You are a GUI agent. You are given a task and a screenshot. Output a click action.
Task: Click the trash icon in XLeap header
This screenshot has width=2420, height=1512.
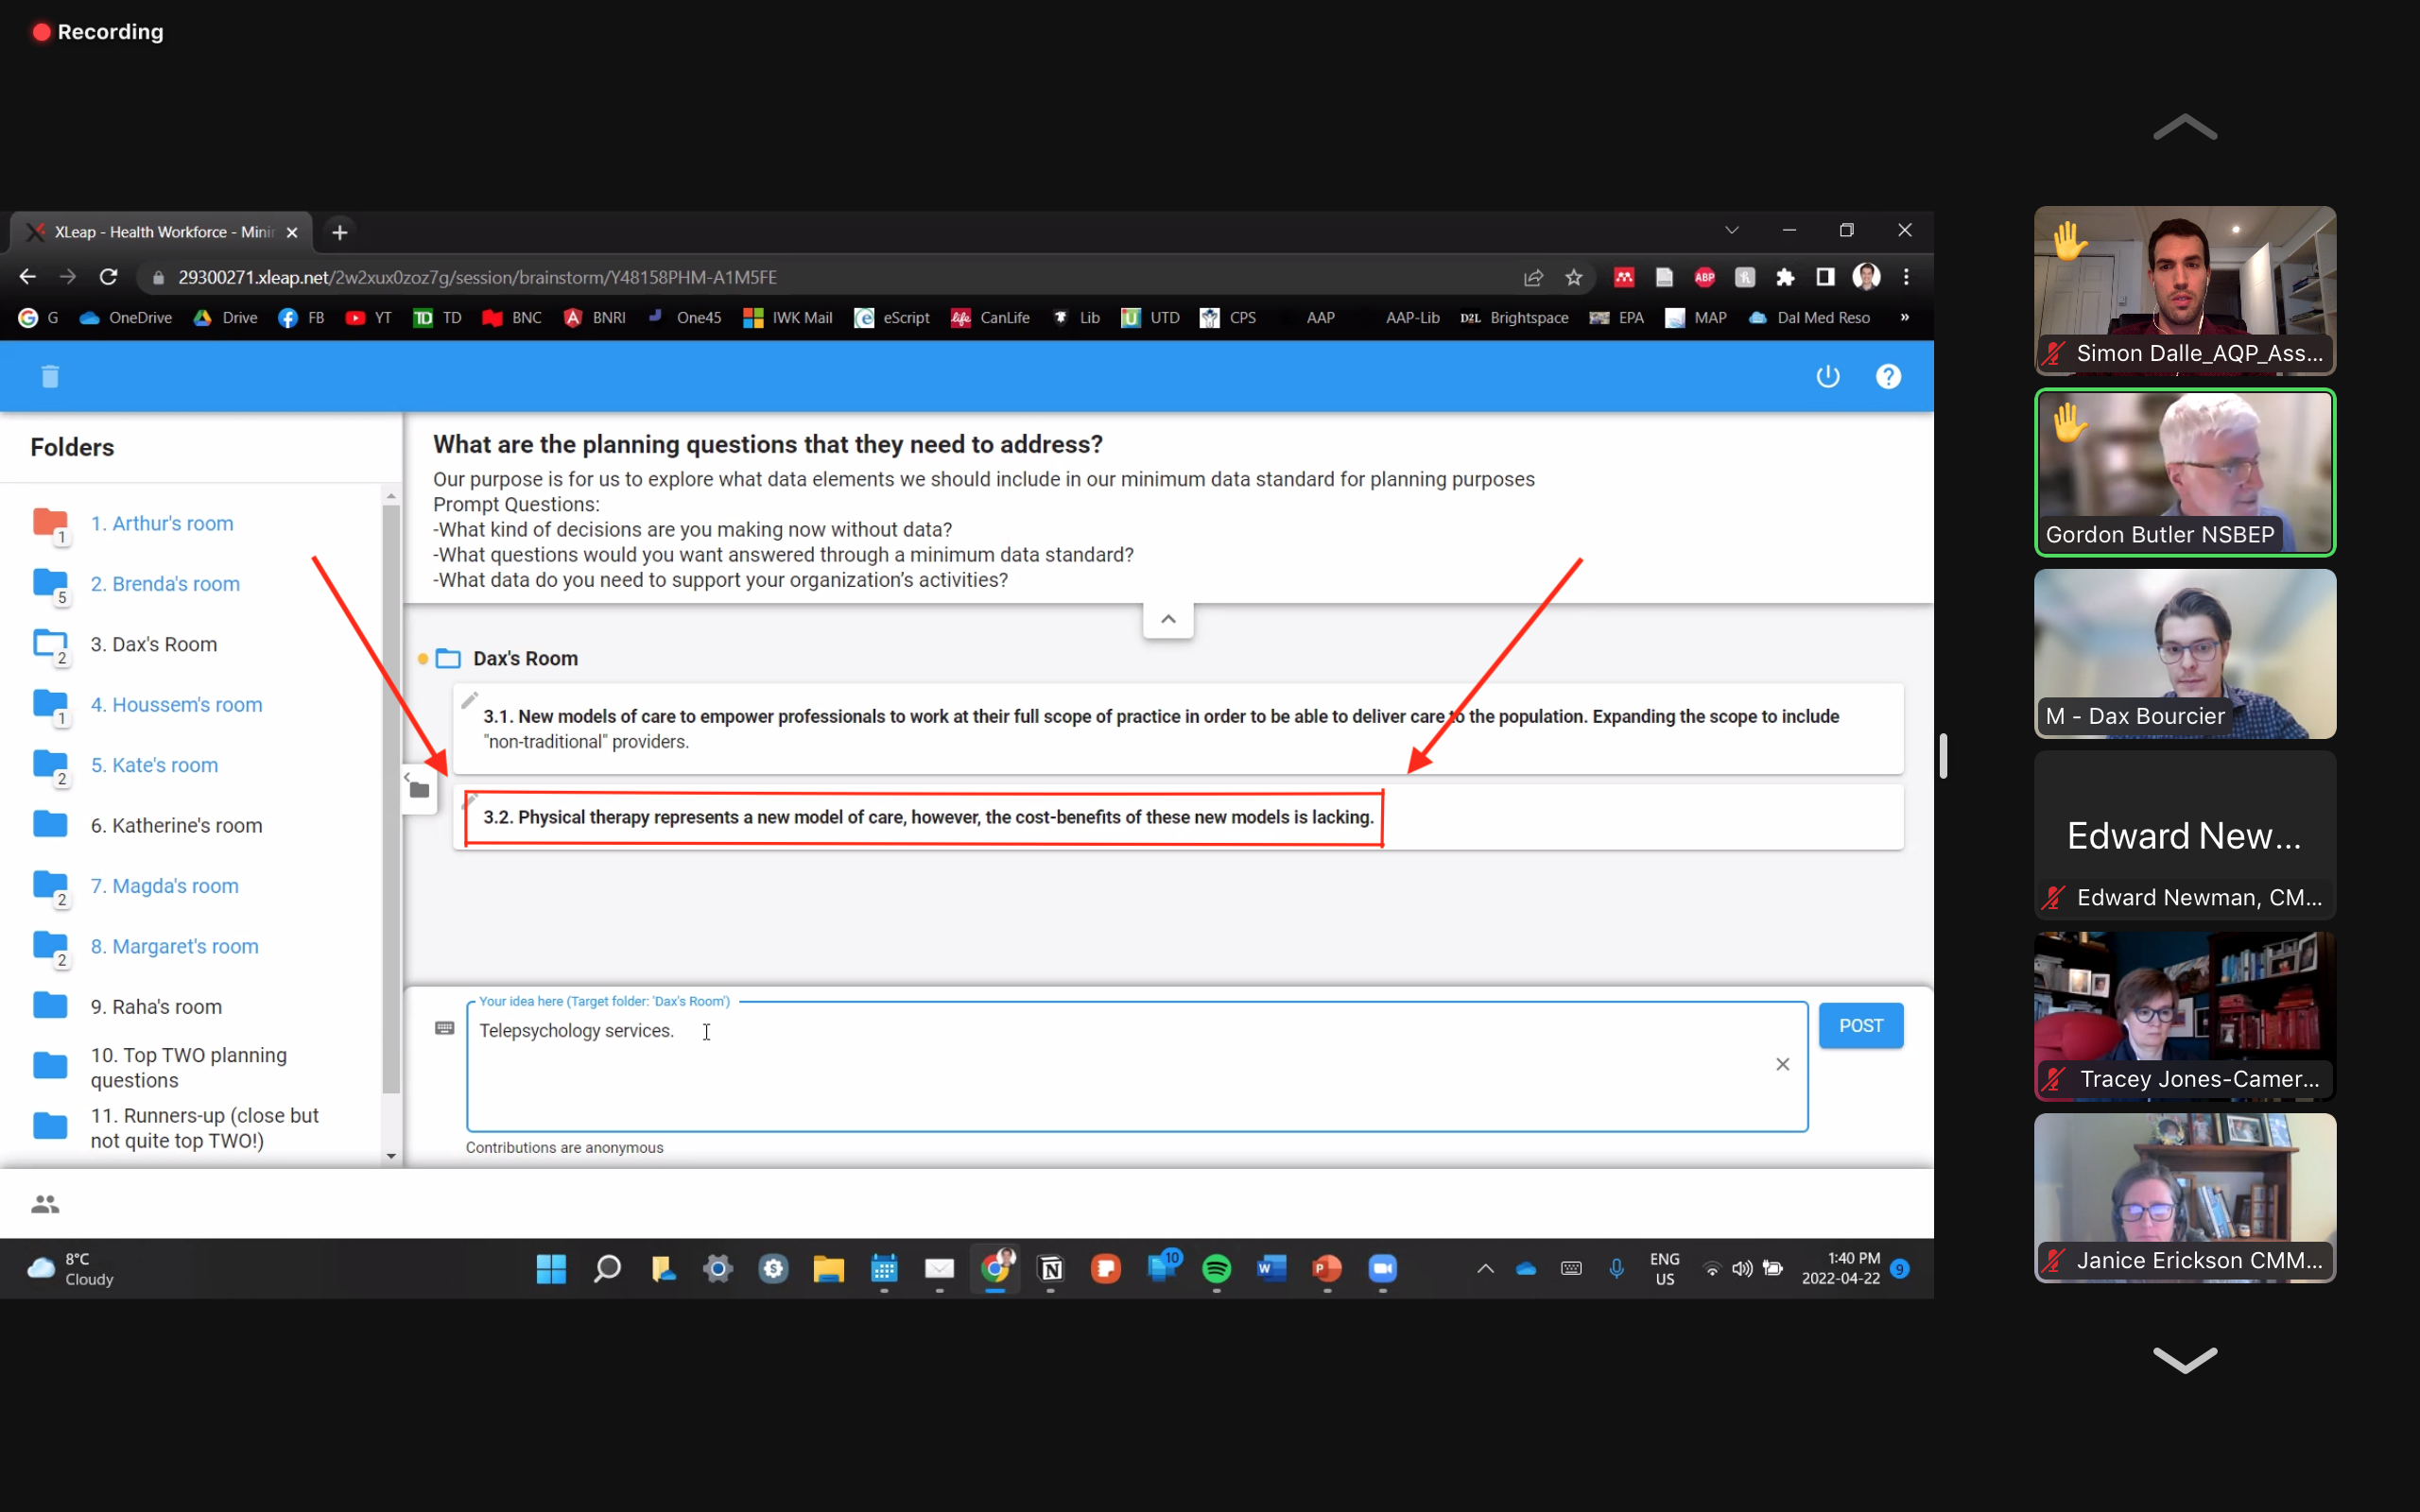click(50, 376)
